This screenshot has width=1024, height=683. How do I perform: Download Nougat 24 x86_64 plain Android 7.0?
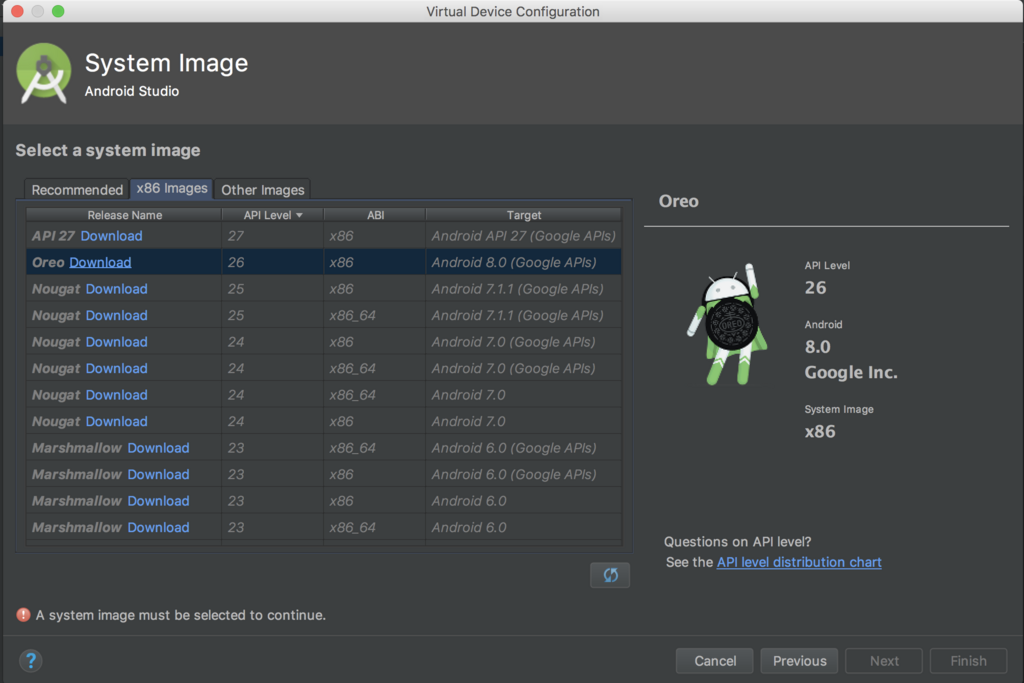tap(116, 395)
